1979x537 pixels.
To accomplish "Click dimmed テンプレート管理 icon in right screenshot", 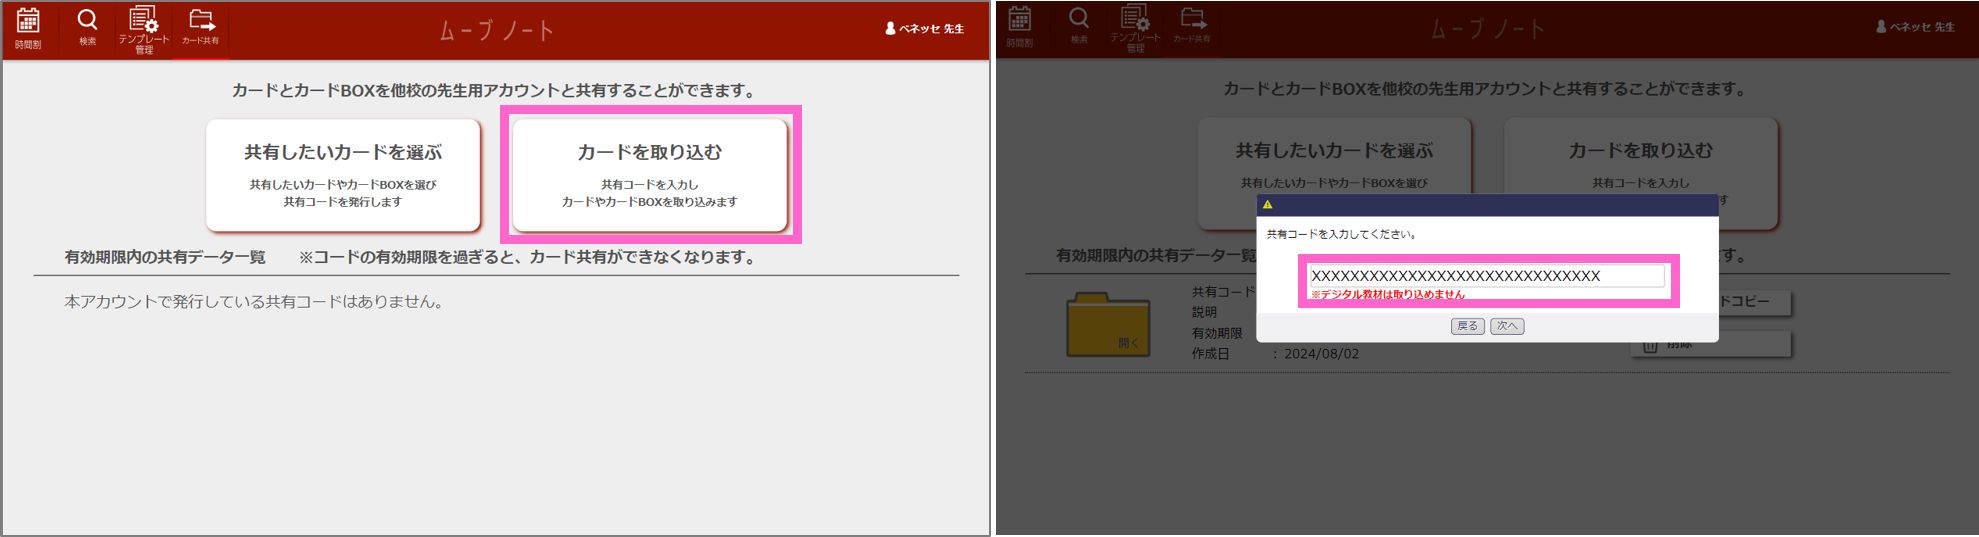I will tap(1135, 27).
